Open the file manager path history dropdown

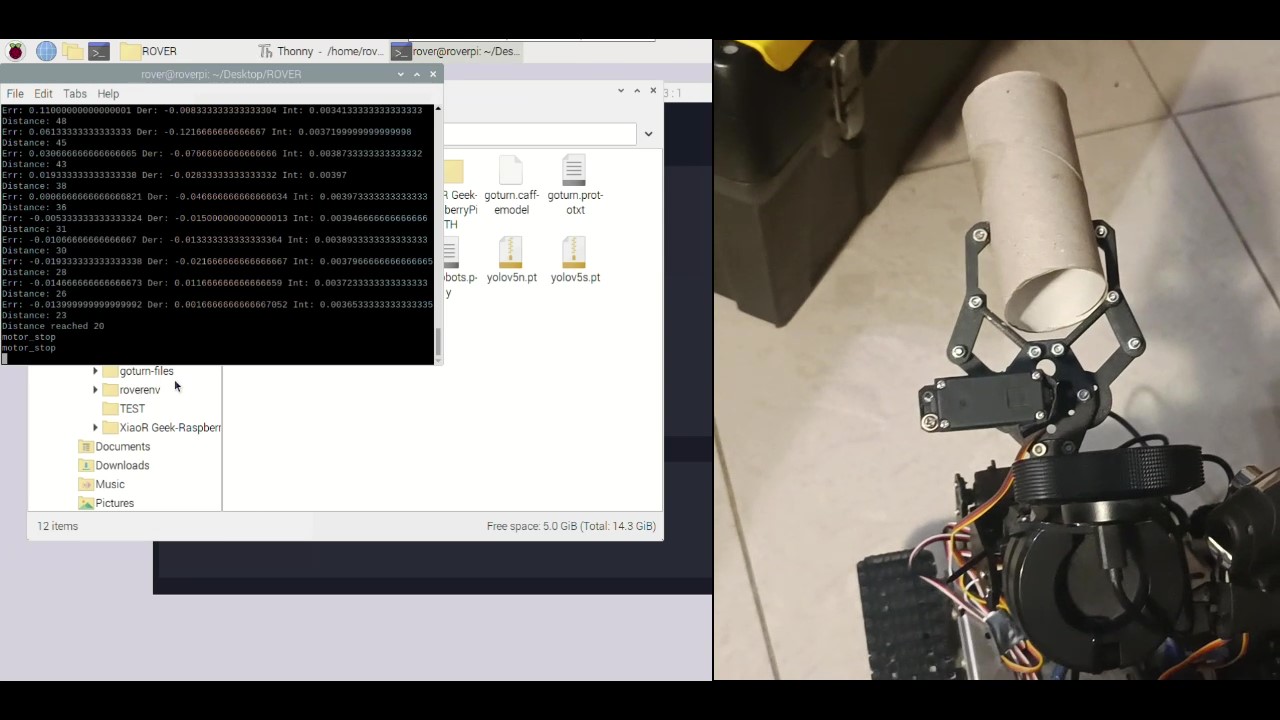(648, 134)
